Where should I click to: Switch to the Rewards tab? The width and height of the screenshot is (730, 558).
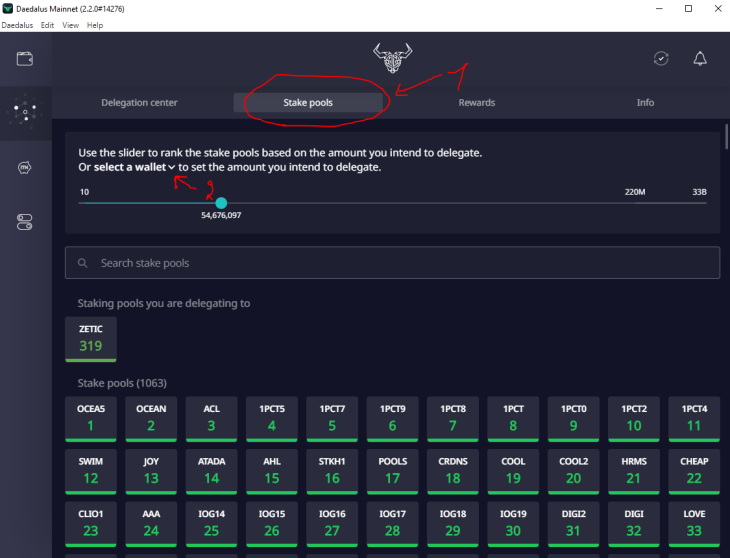(x=477, y=102)
